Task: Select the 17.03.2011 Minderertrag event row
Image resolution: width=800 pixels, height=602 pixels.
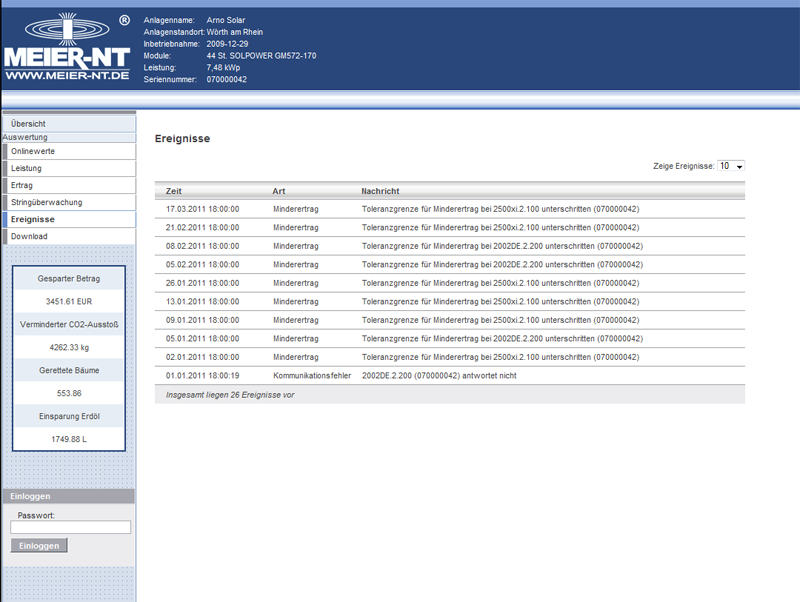Action: click(x=449, y=209)
